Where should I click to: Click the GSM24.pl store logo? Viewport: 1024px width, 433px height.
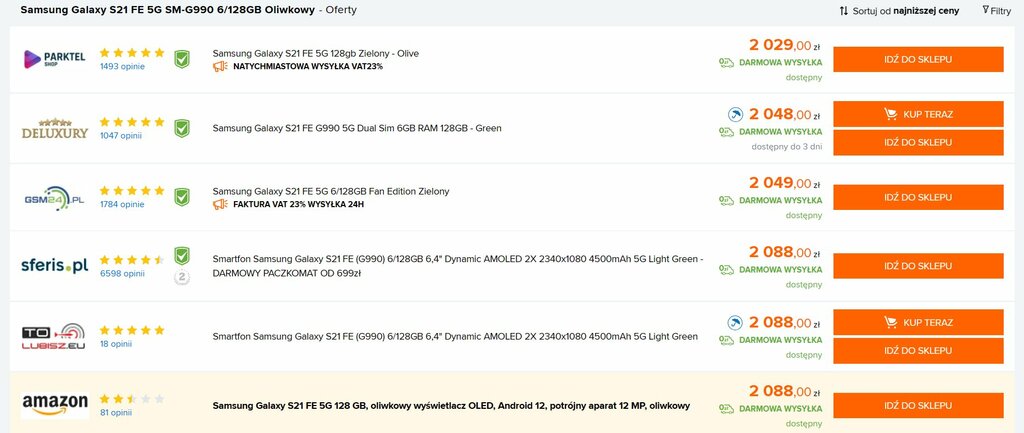point(54,198)
